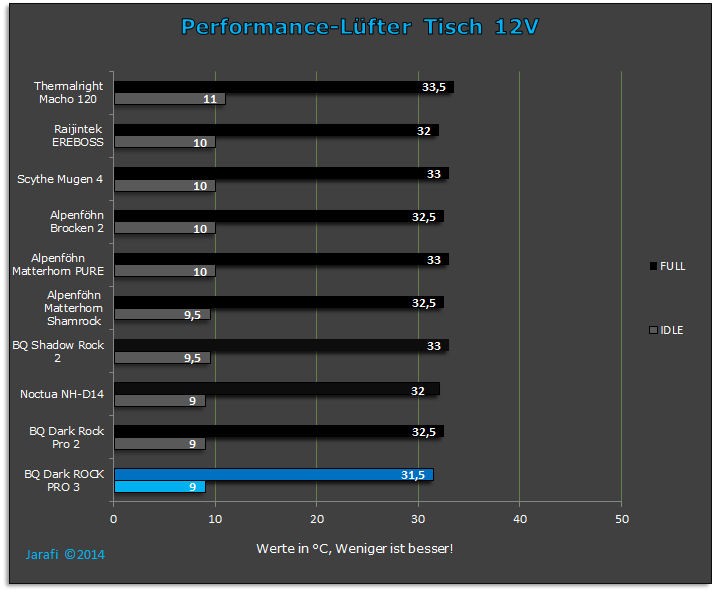Select the IDLE legend label
Image resolution: width=714 pixels, height=592 pixels.
[672, 330]
